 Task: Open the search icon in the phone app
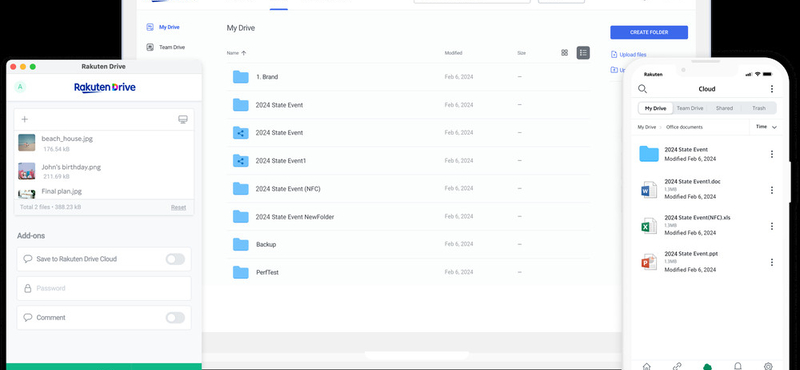[642, 89]
